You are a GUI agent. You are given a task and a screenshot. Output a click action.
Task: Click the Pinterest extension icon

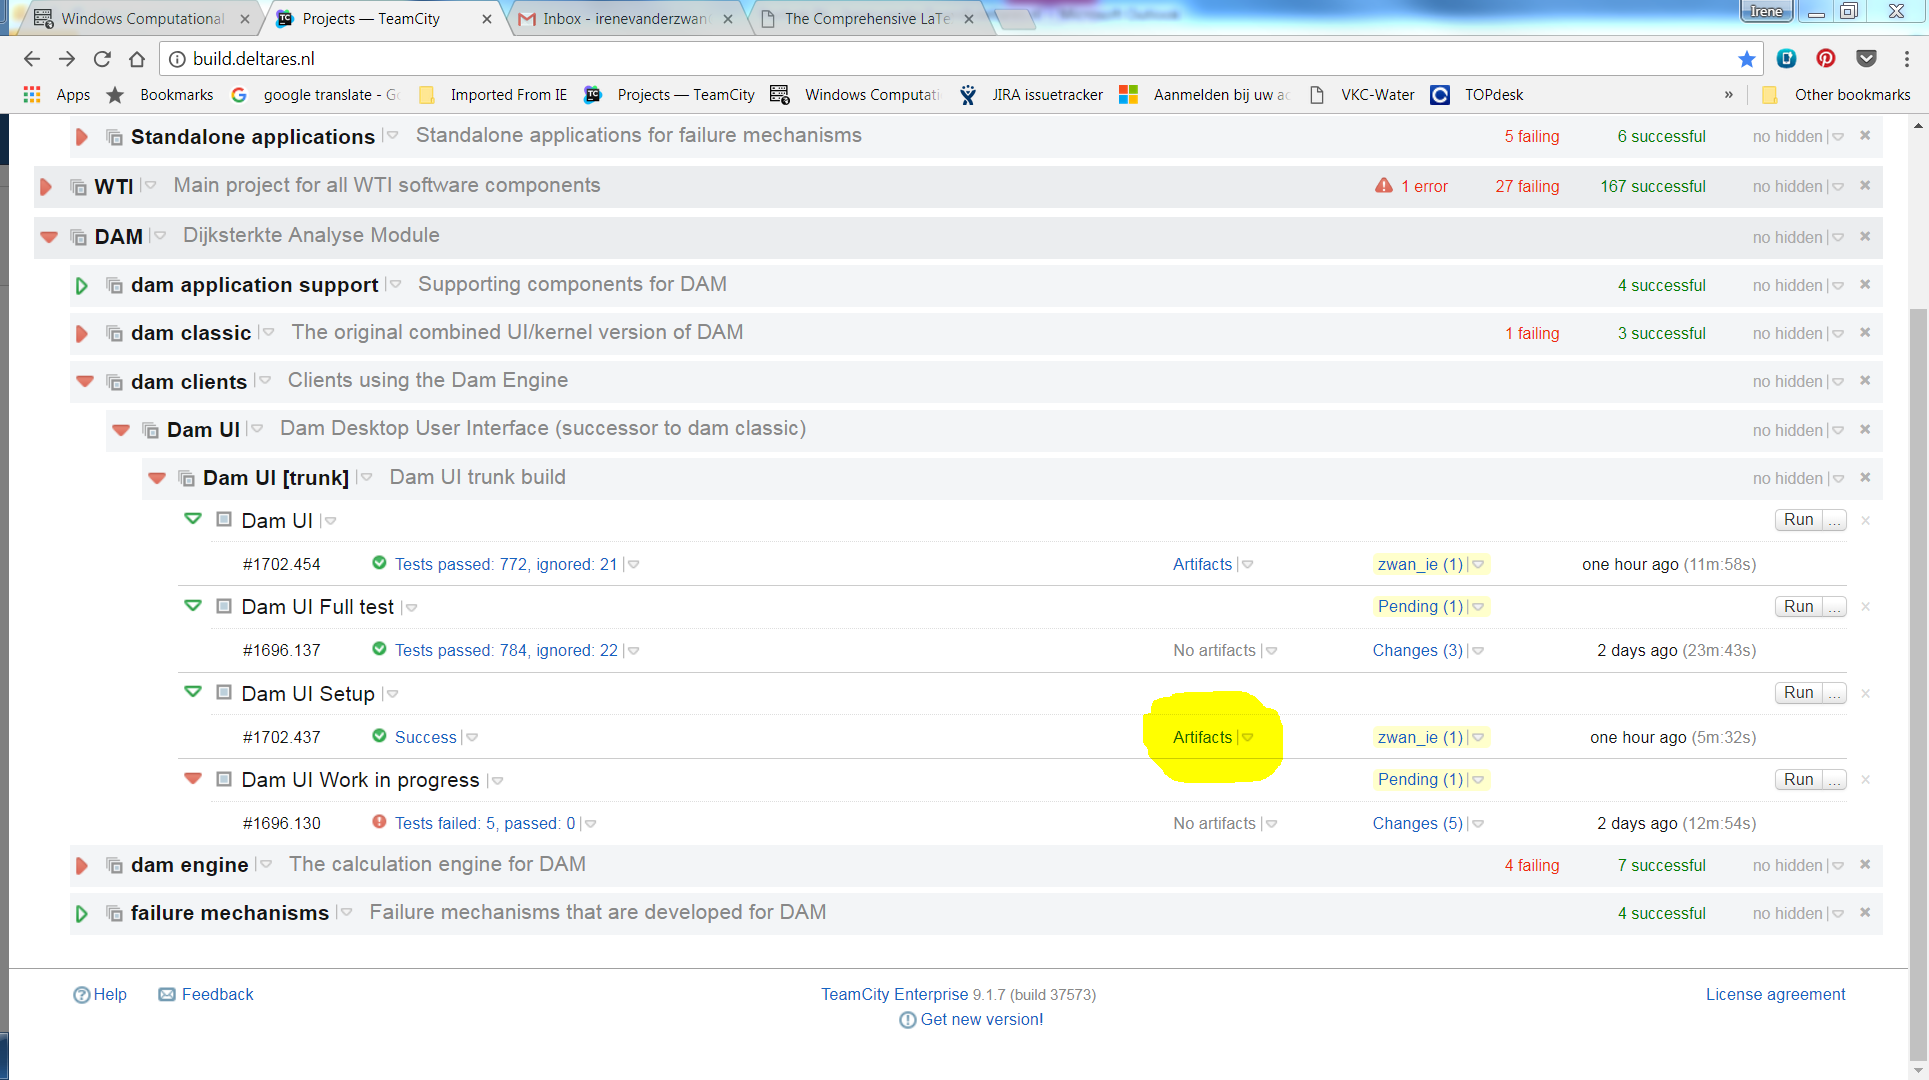coord(1825,59)
